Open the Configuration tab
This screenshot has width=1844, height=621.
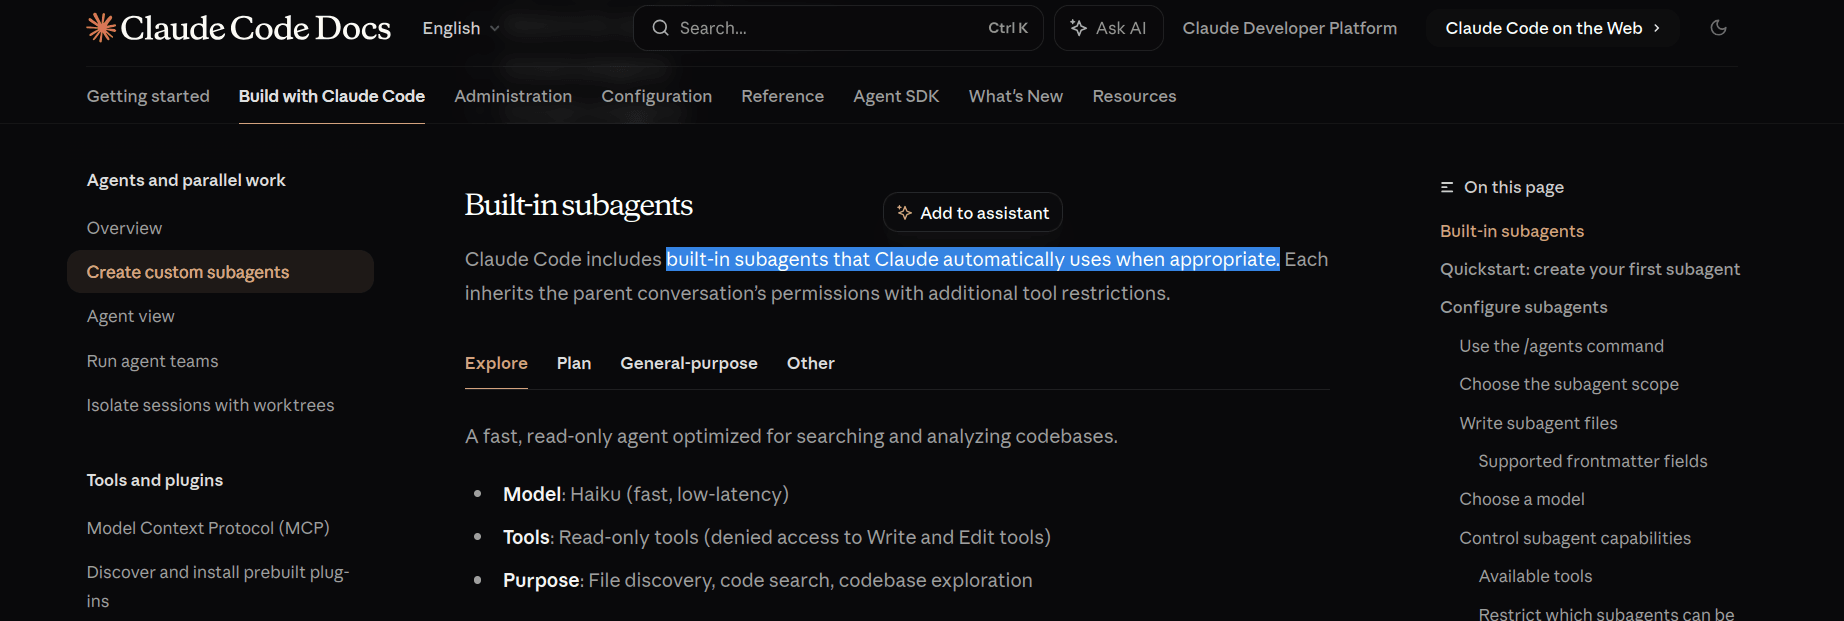click(x=657, y=96)
